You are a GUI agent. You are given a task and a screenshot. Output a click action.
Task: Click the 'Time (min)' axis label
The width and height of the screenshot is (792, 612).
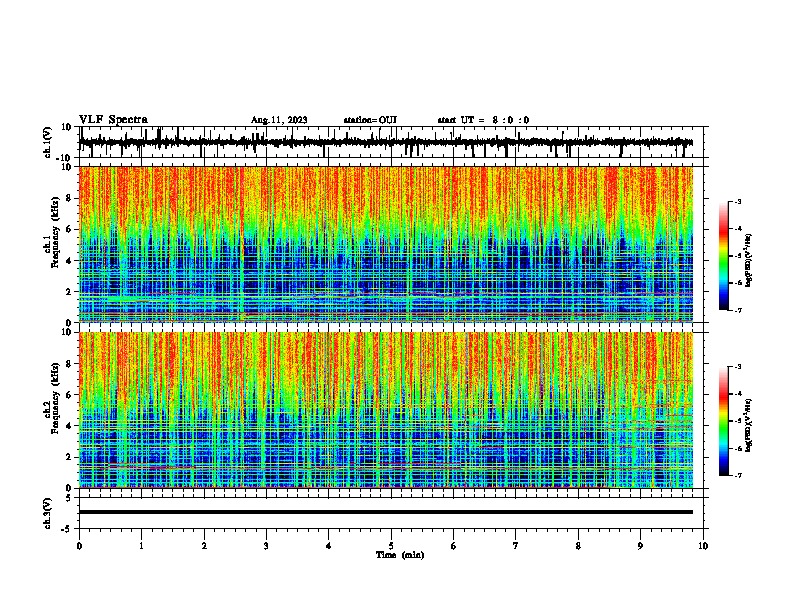click(x=400, y=555)
